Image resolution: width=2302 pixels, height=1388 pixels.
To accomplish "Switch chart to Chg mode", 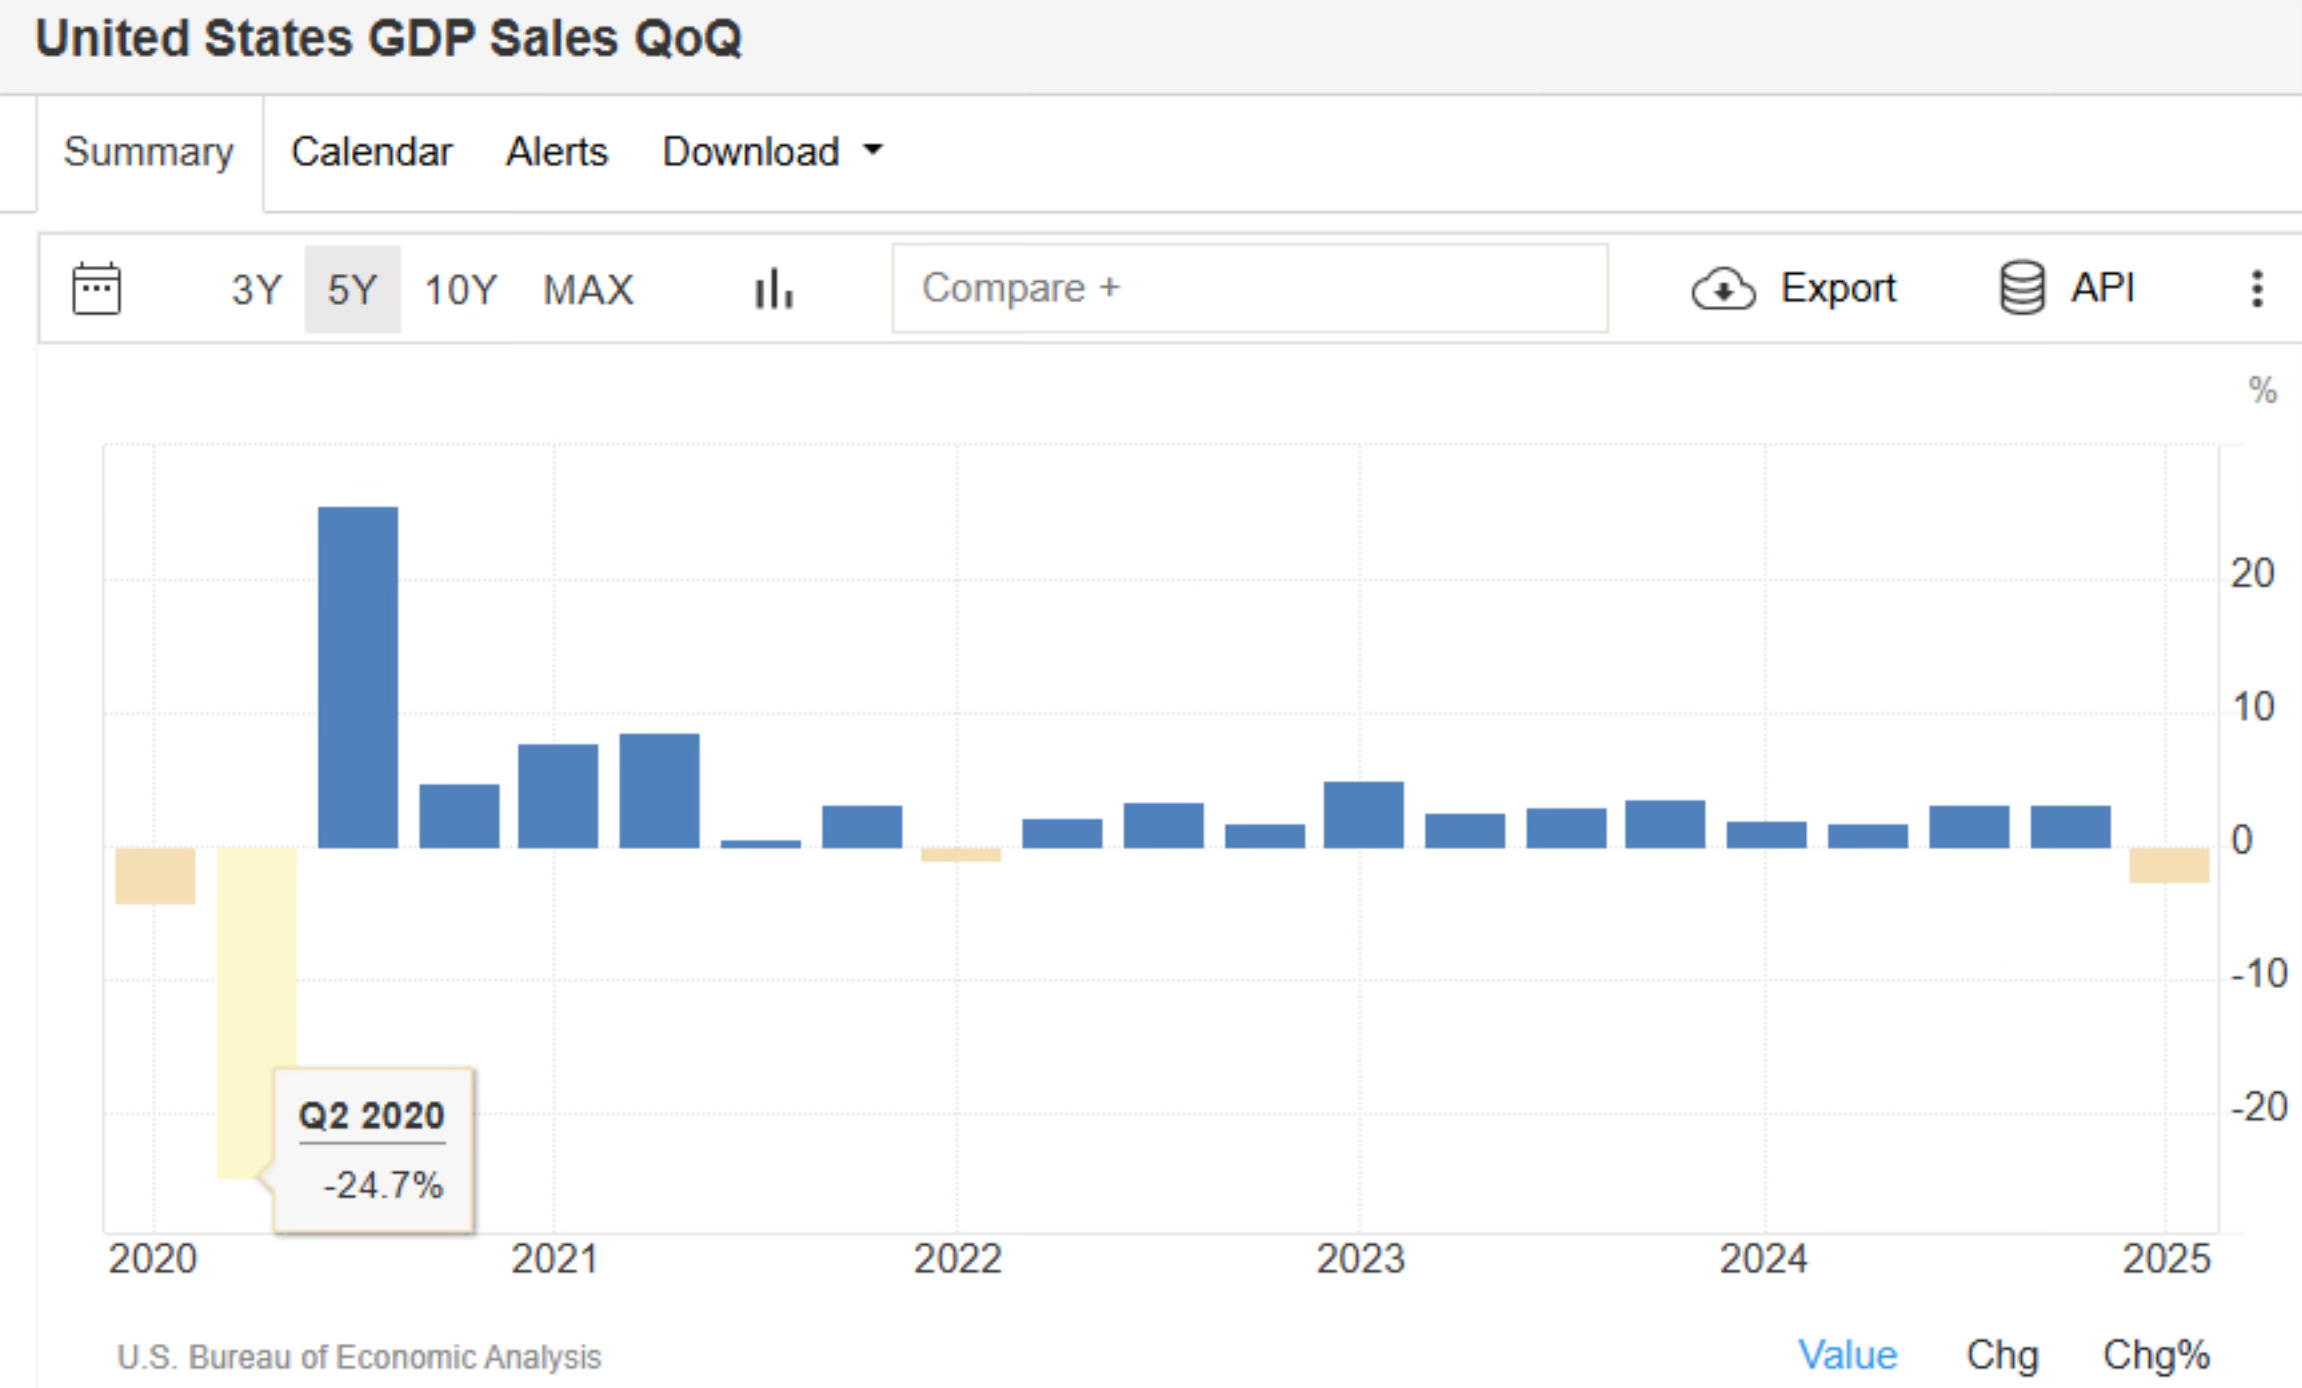I will point(2001,1355).
